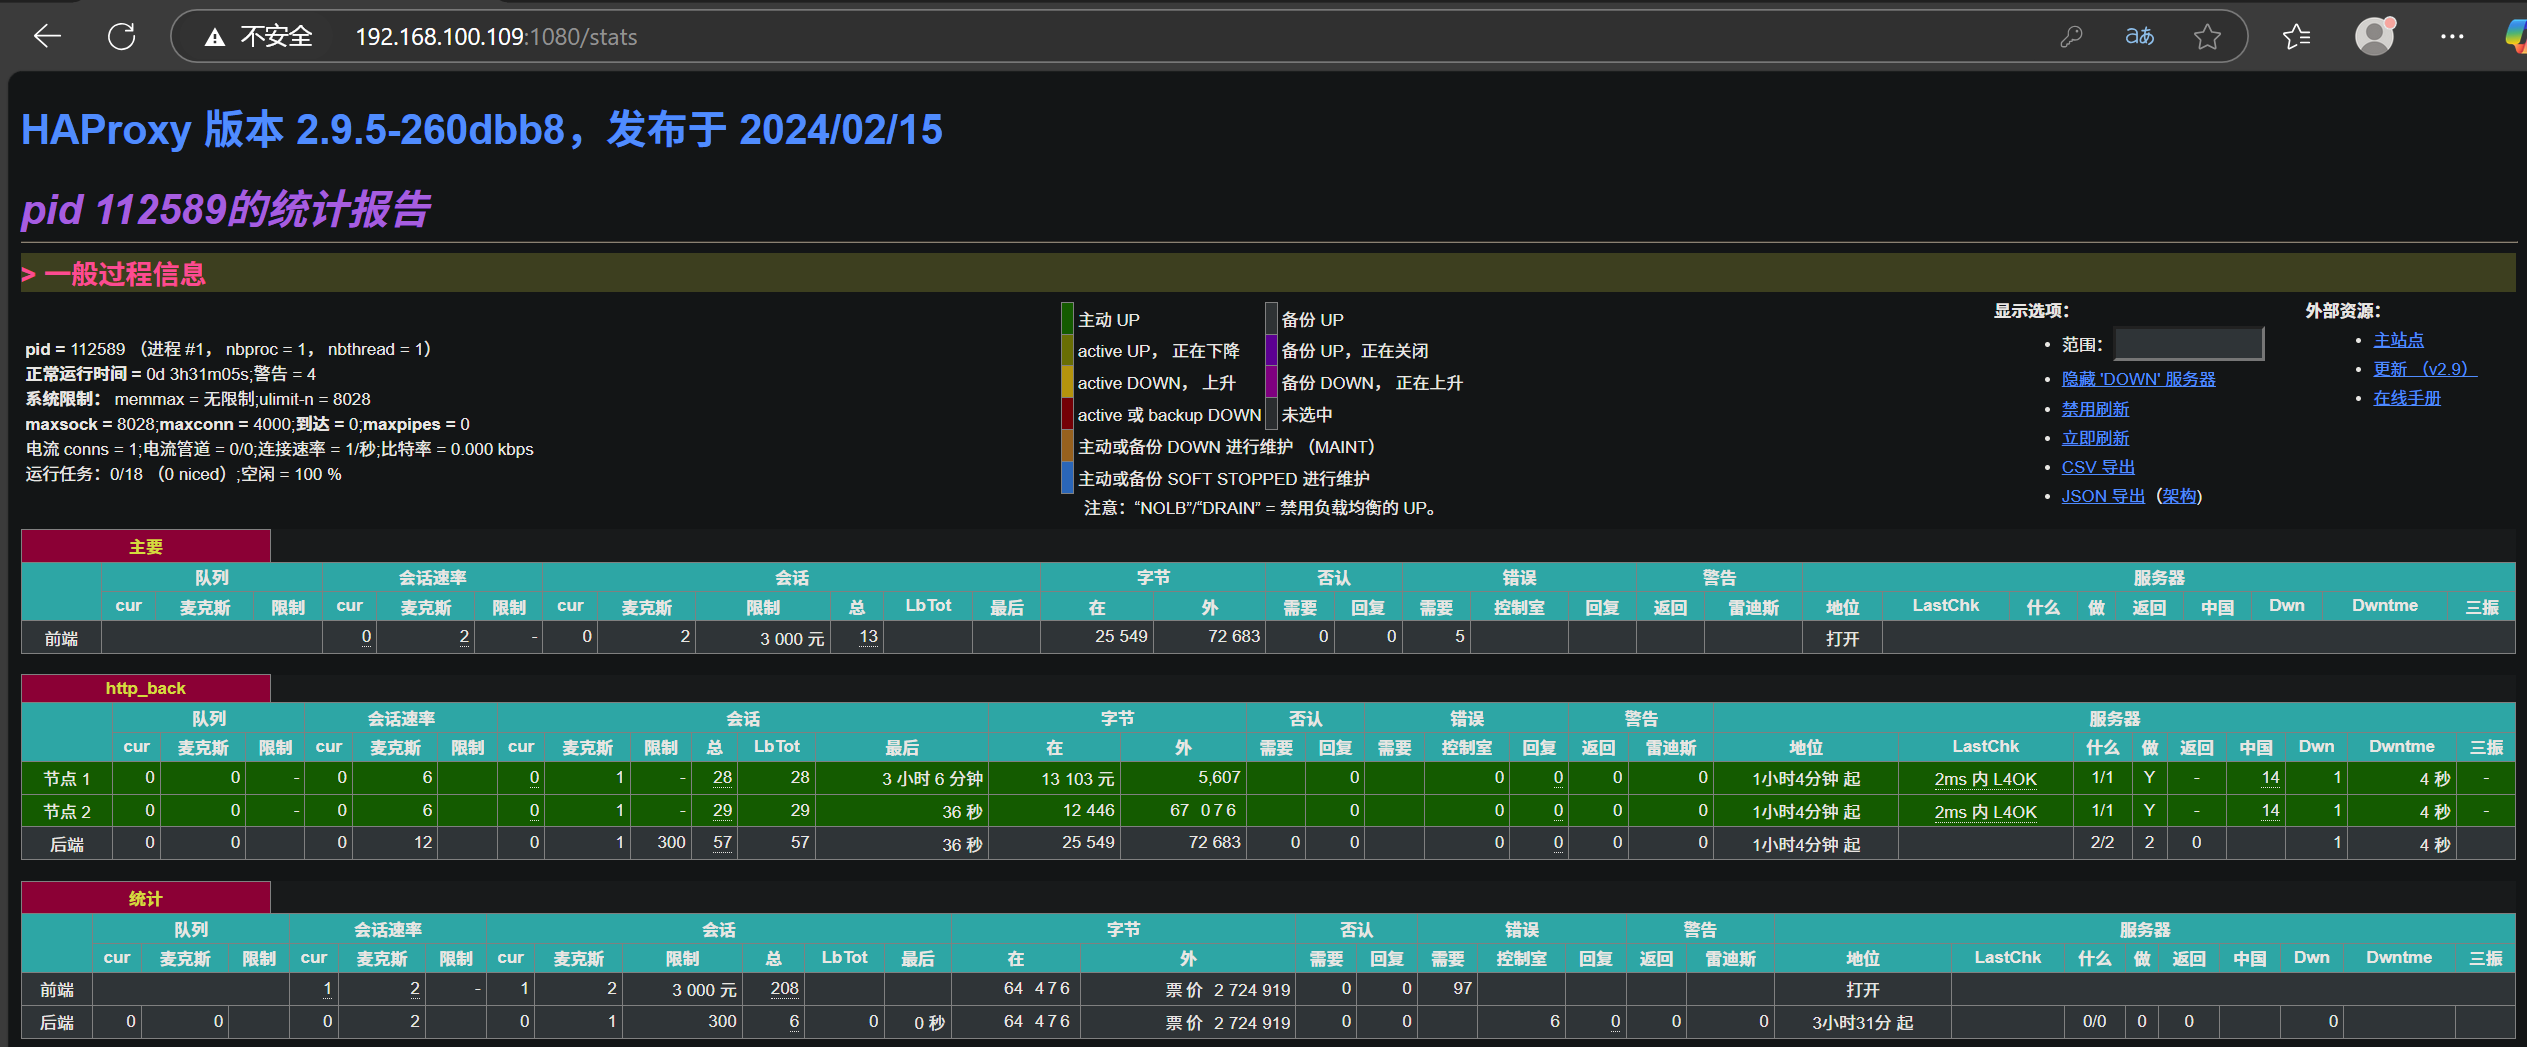
Task: Click the 禁用刷新 link
Action: (x=2095, y=409)
